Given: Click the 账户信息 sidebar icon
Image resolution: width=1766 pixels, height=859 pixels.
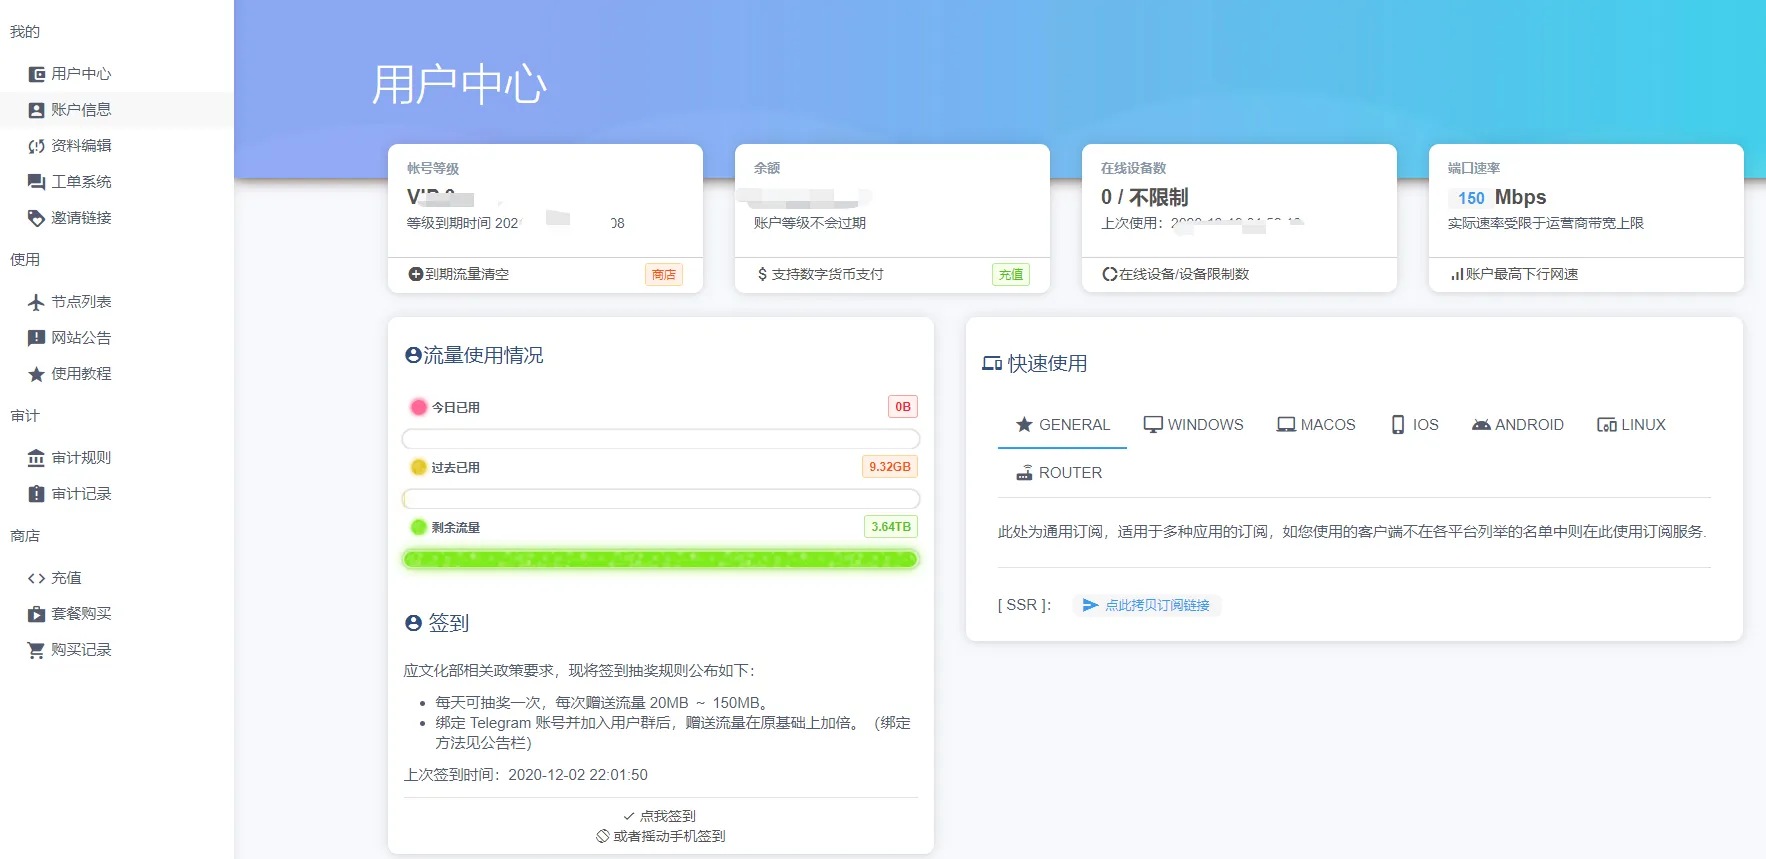Looking at the screenshot, I should tap(37, 110).
